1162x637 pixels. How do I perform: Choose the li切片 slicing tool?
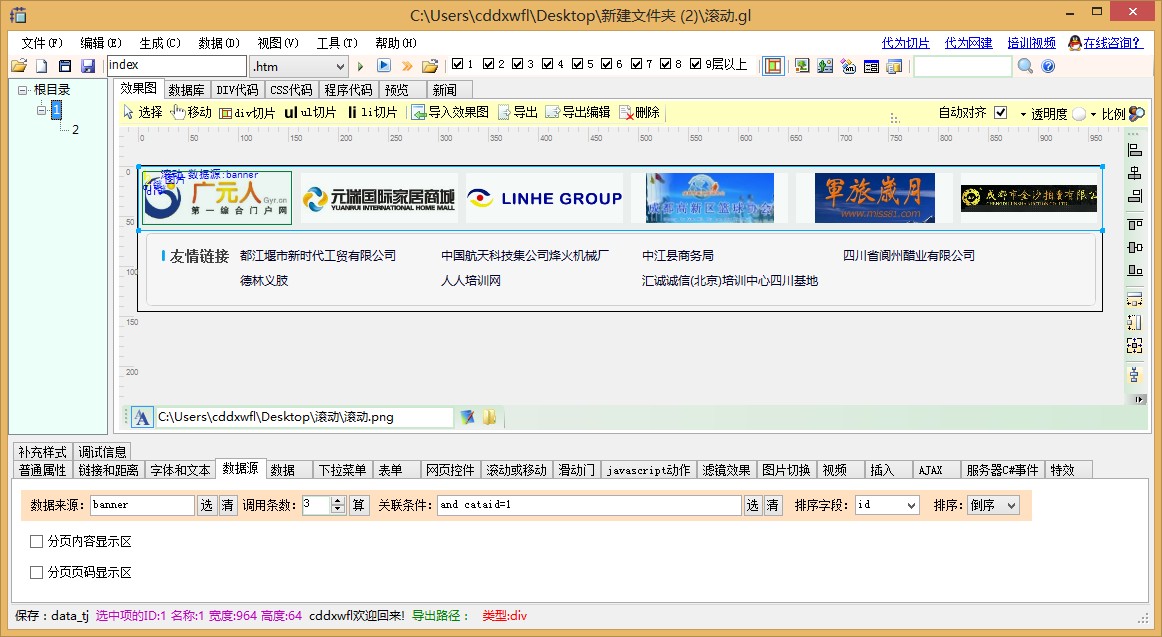click(373, 112)
